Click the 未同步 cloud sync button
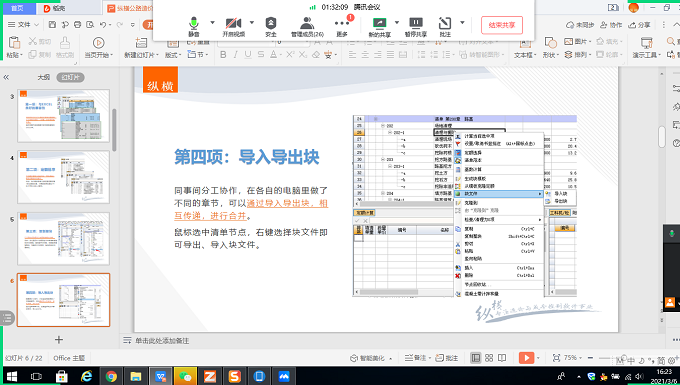Viewport: 680px width, 385px height. 580,25
